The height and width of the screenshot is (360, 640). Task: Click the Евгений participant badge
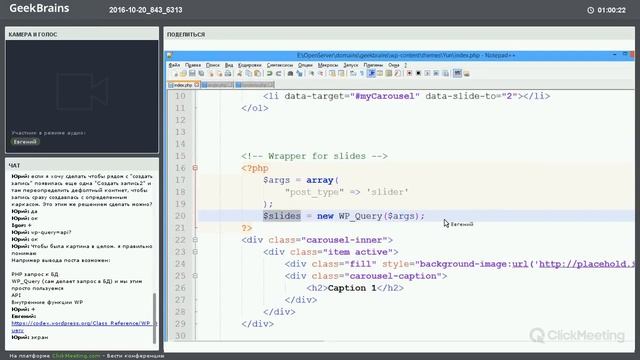pos(25,142)
